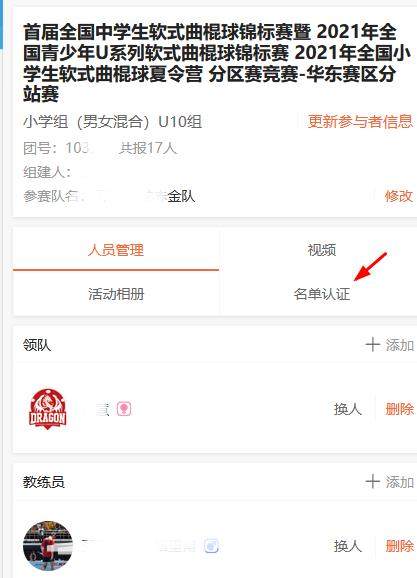Click 添加 in the 教练员 section
This screenshot has height=578, width=417.
click(x=400, y=482)
